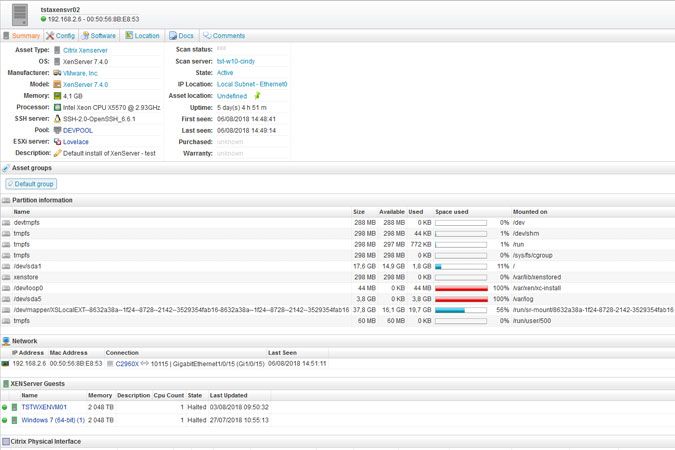Click the xenstore partition name

[26, 277]
